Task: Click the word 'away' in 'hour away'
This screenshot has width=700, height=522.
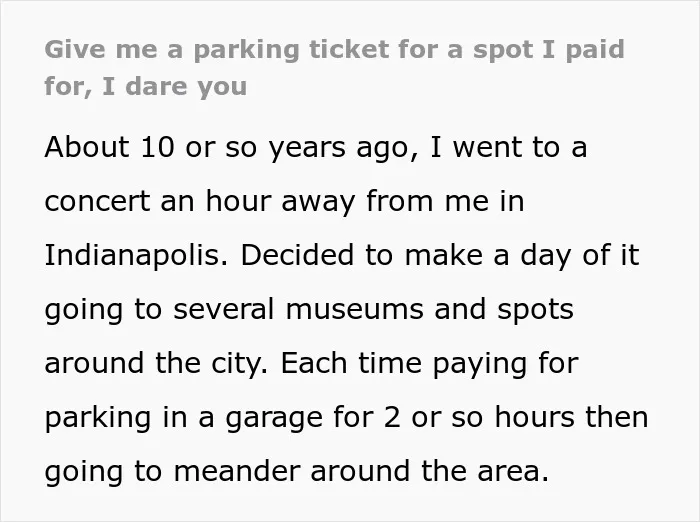Action: pyautogui.click(x=318, y=203)
